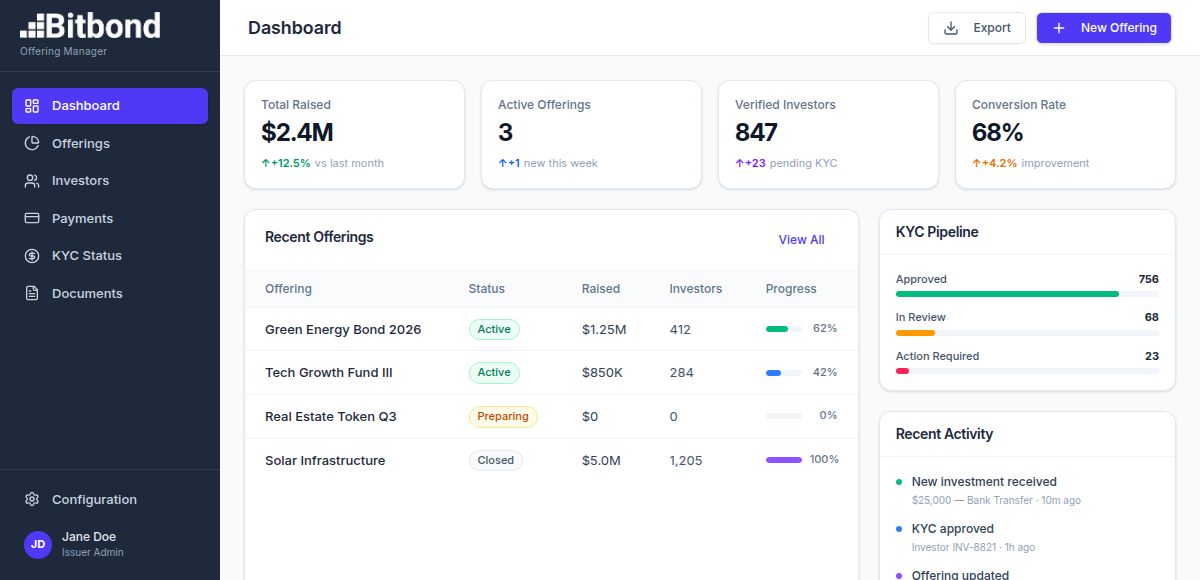Click the Dashboard grid icon in sidebar
1200x580 pixels.
pyautogui.click(x=32, y=106)
